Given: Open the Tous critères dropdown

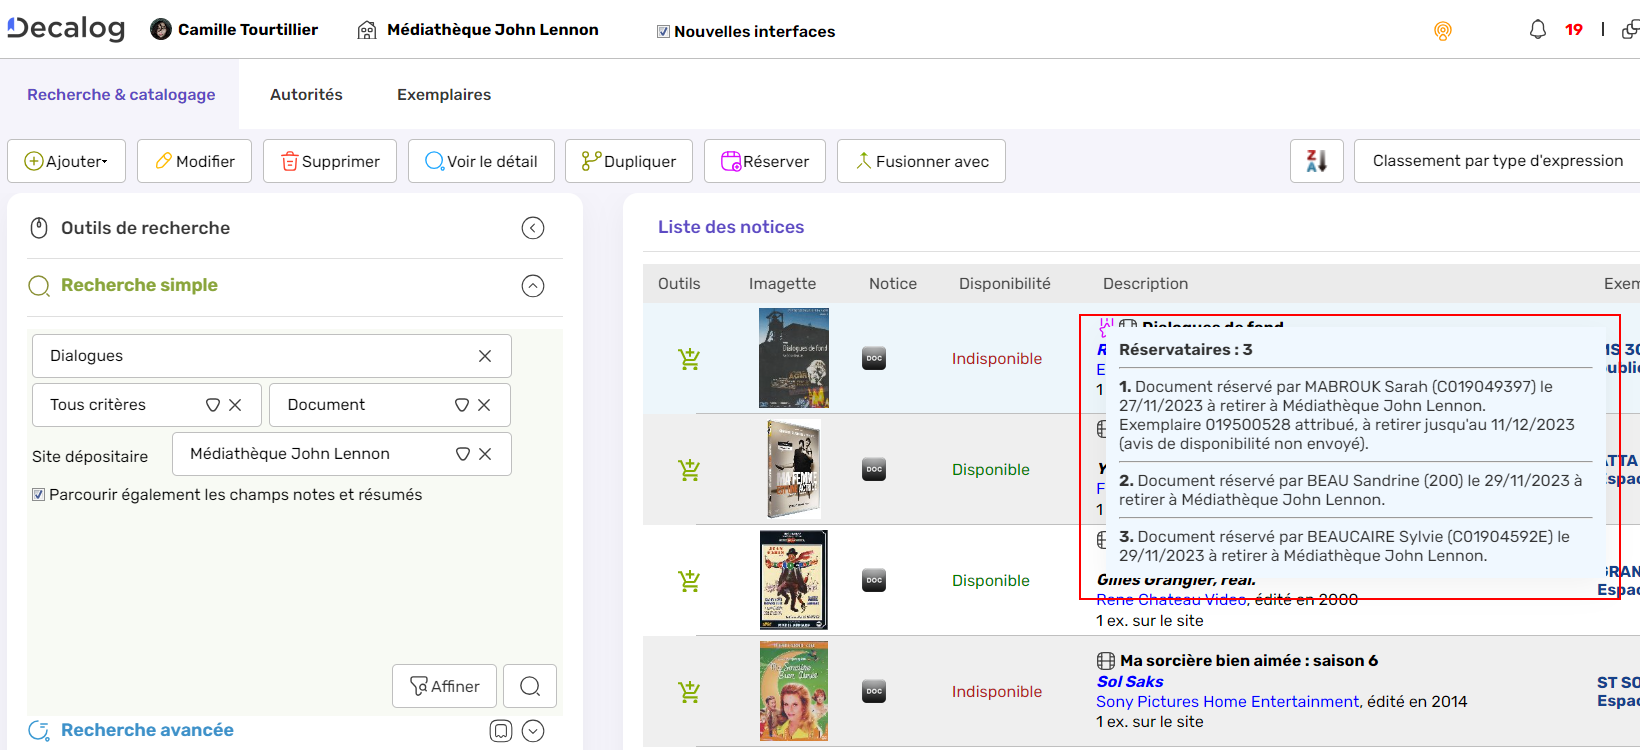Looking at the screenshot, I should [212, 405].
